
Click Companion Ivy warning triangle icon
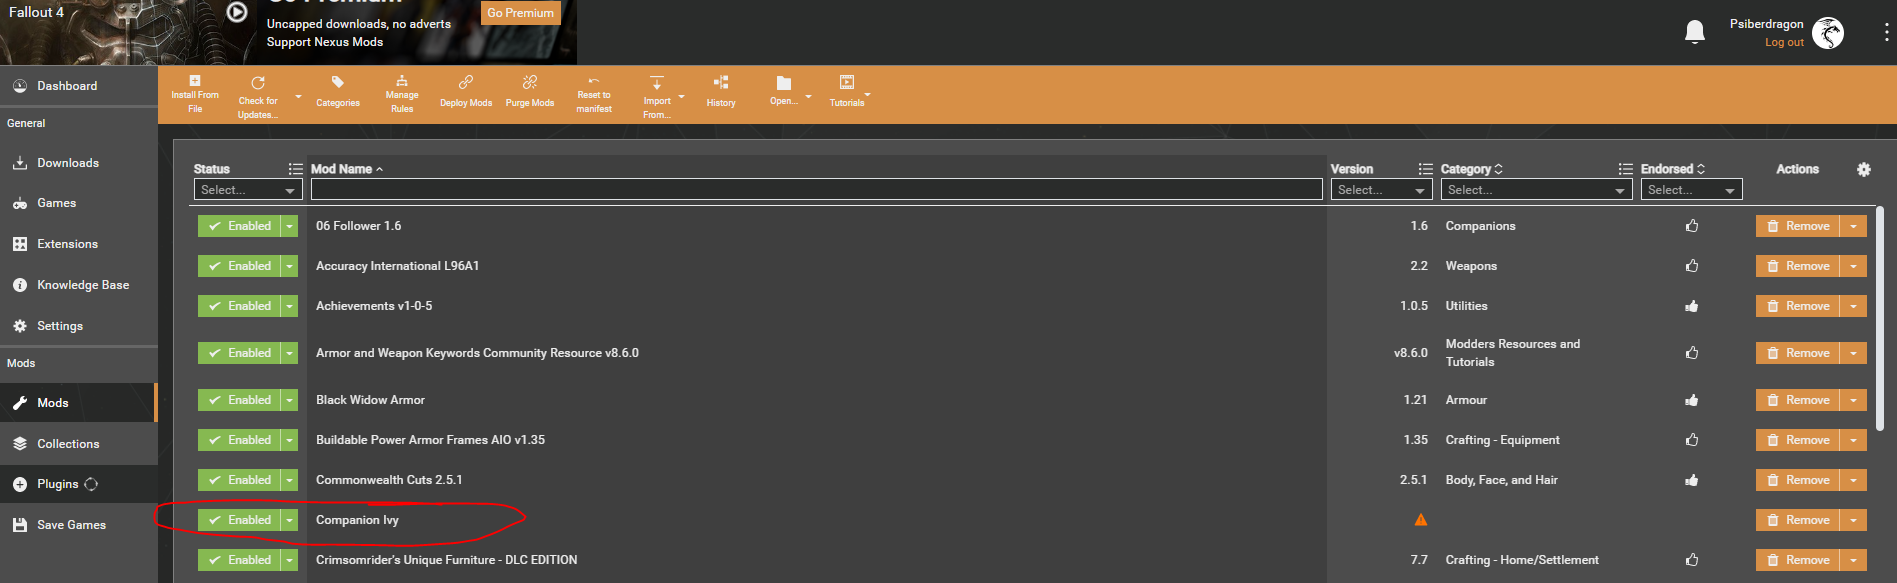coord(1421,520)
